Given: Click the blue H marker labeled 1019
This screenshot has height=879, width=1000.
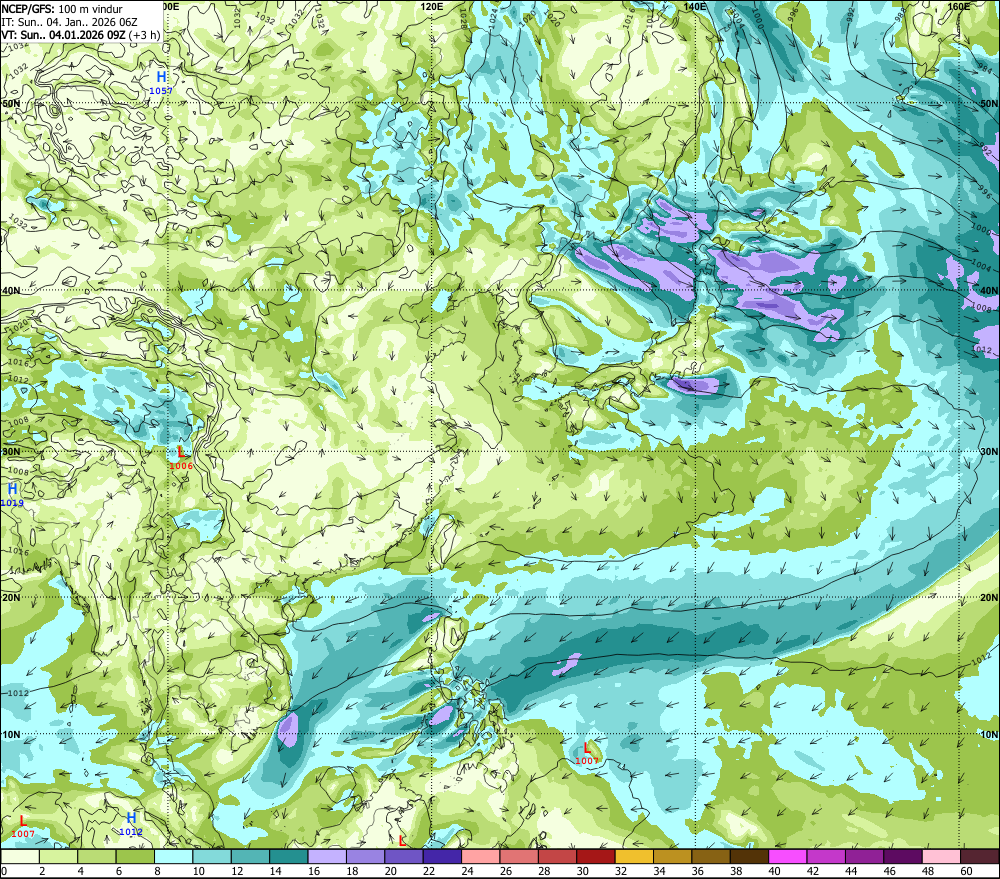Looking at the screenshot, I should click(12, 489).
